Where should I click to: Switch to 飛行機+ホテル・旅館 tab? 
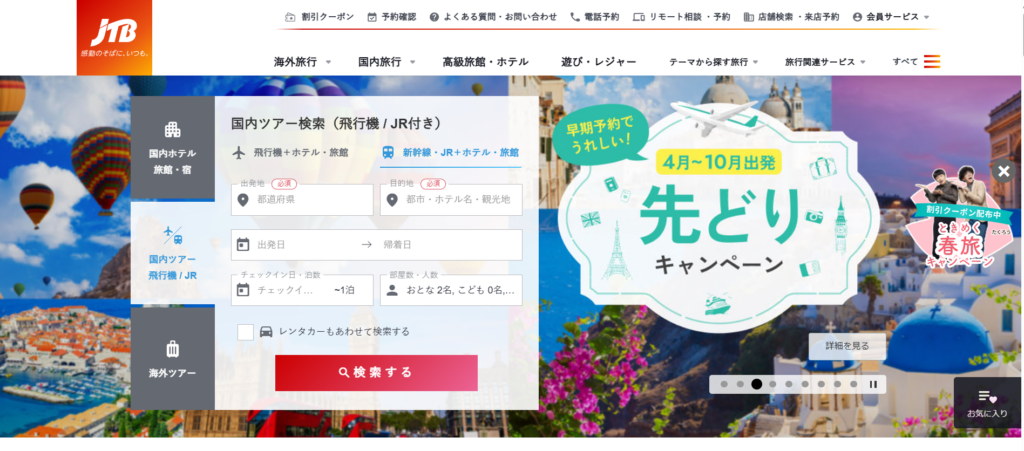point(291,152)
